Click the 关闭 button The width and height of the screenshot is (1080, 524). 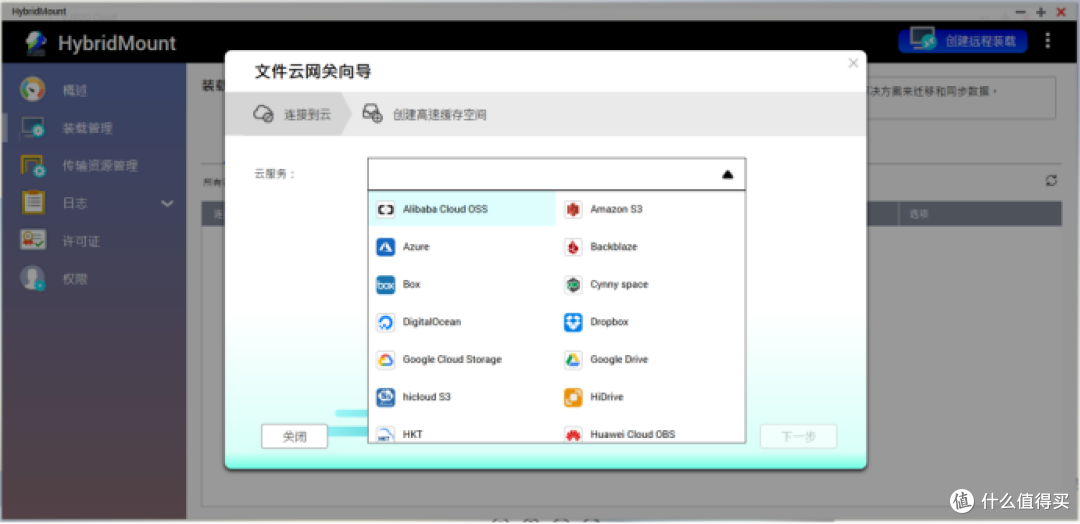click(x=294, y=437)
